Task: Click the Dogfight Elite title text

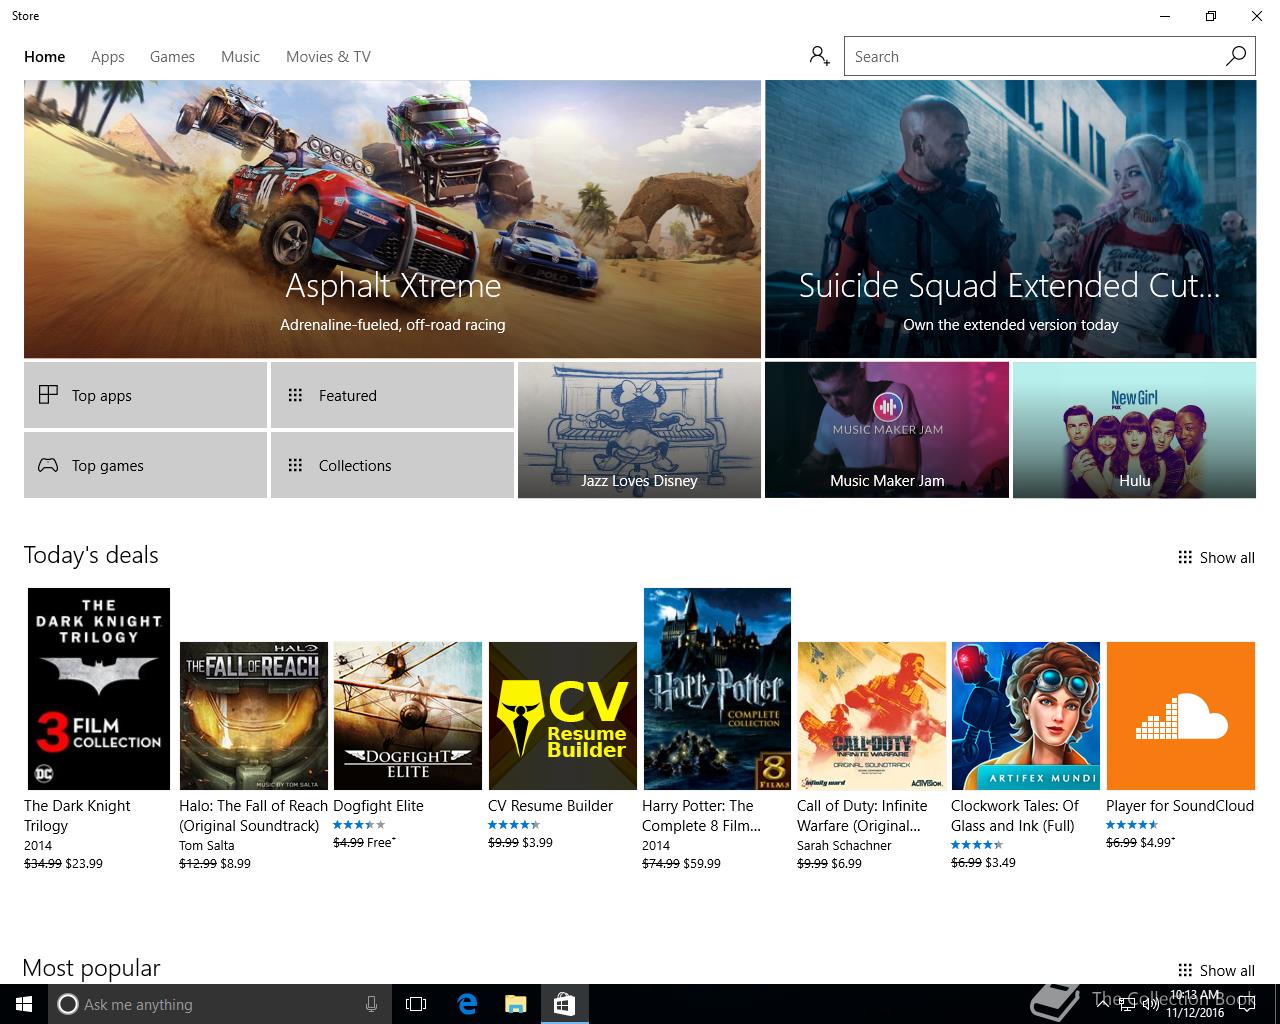Action: tap(378, 806)
